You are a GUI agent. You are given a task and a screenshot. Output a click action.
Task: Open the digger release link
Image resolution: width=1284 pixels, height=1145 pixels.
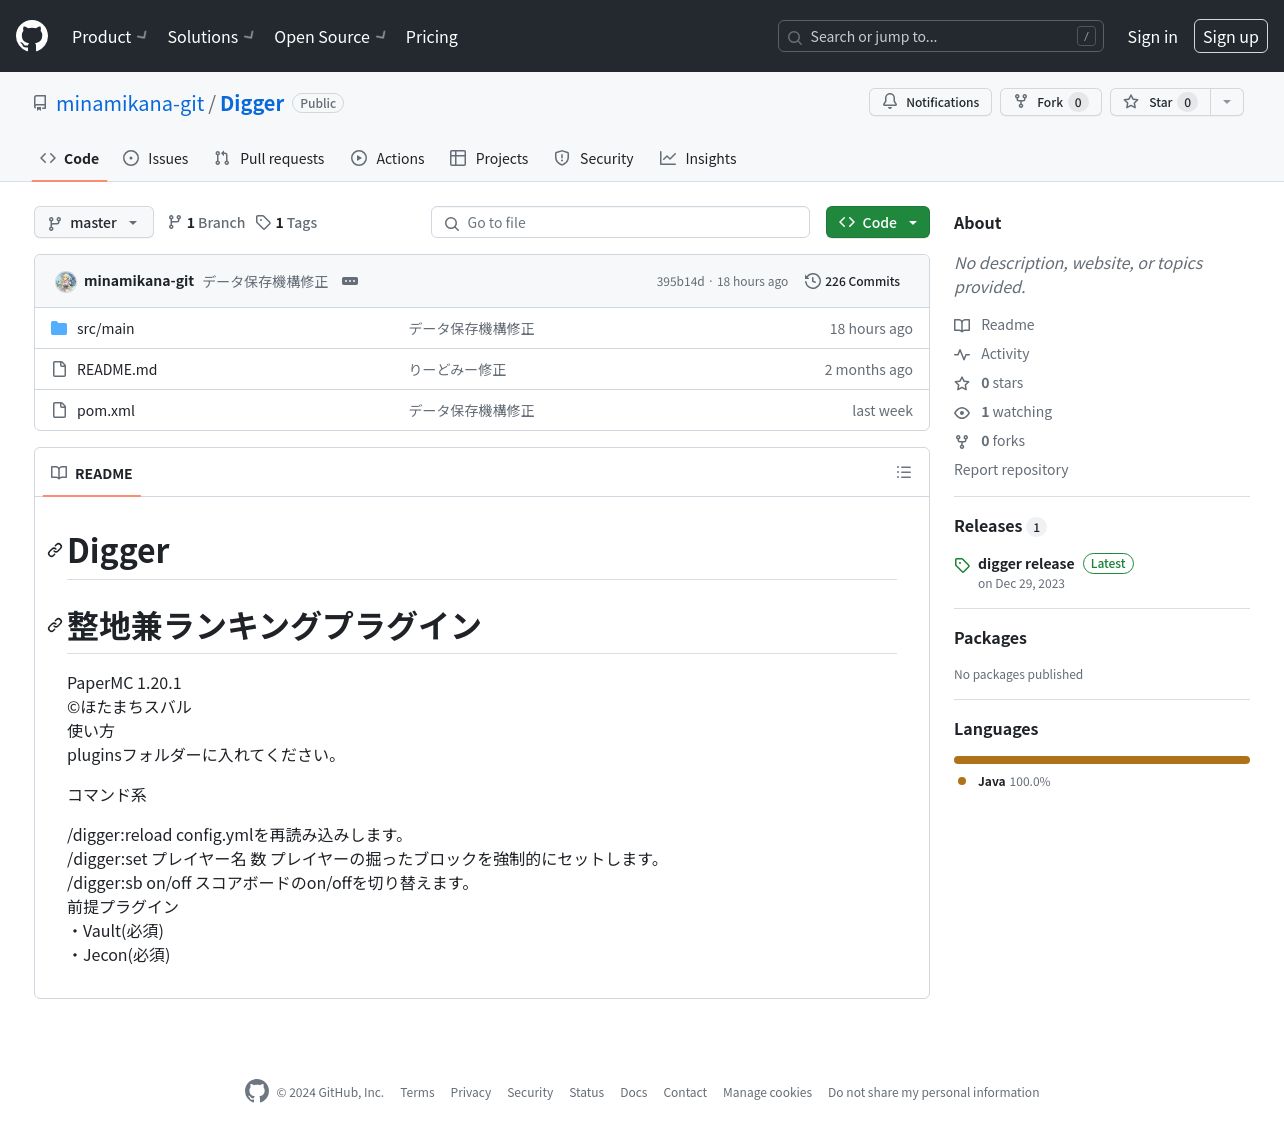(1026, 564)
